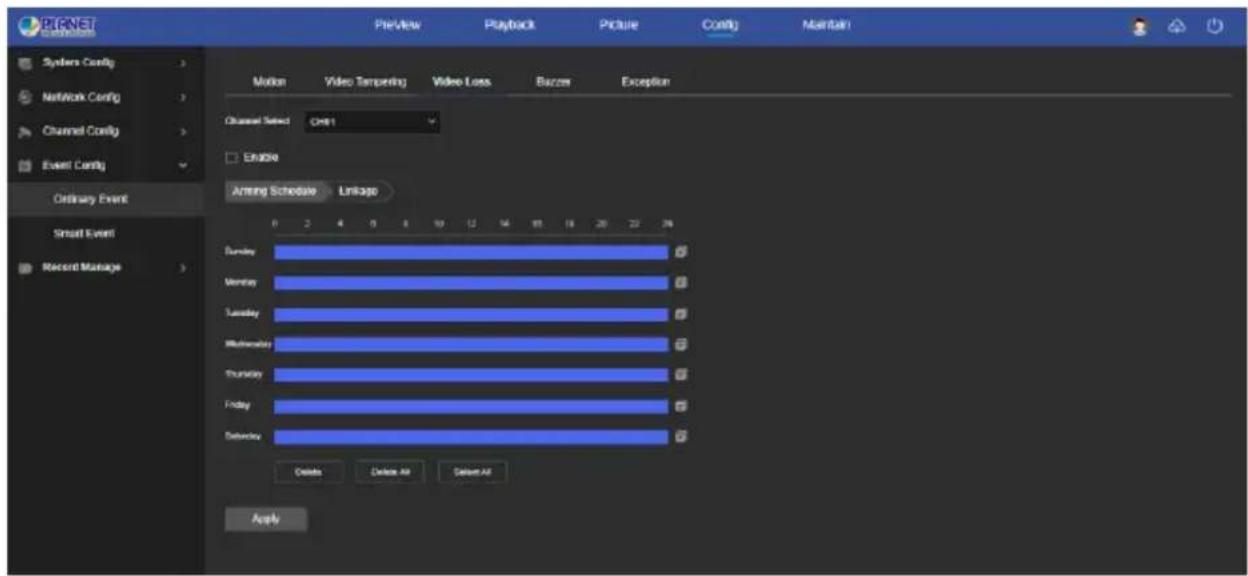
Task: Click the Delete button
Action: (308, 472)
